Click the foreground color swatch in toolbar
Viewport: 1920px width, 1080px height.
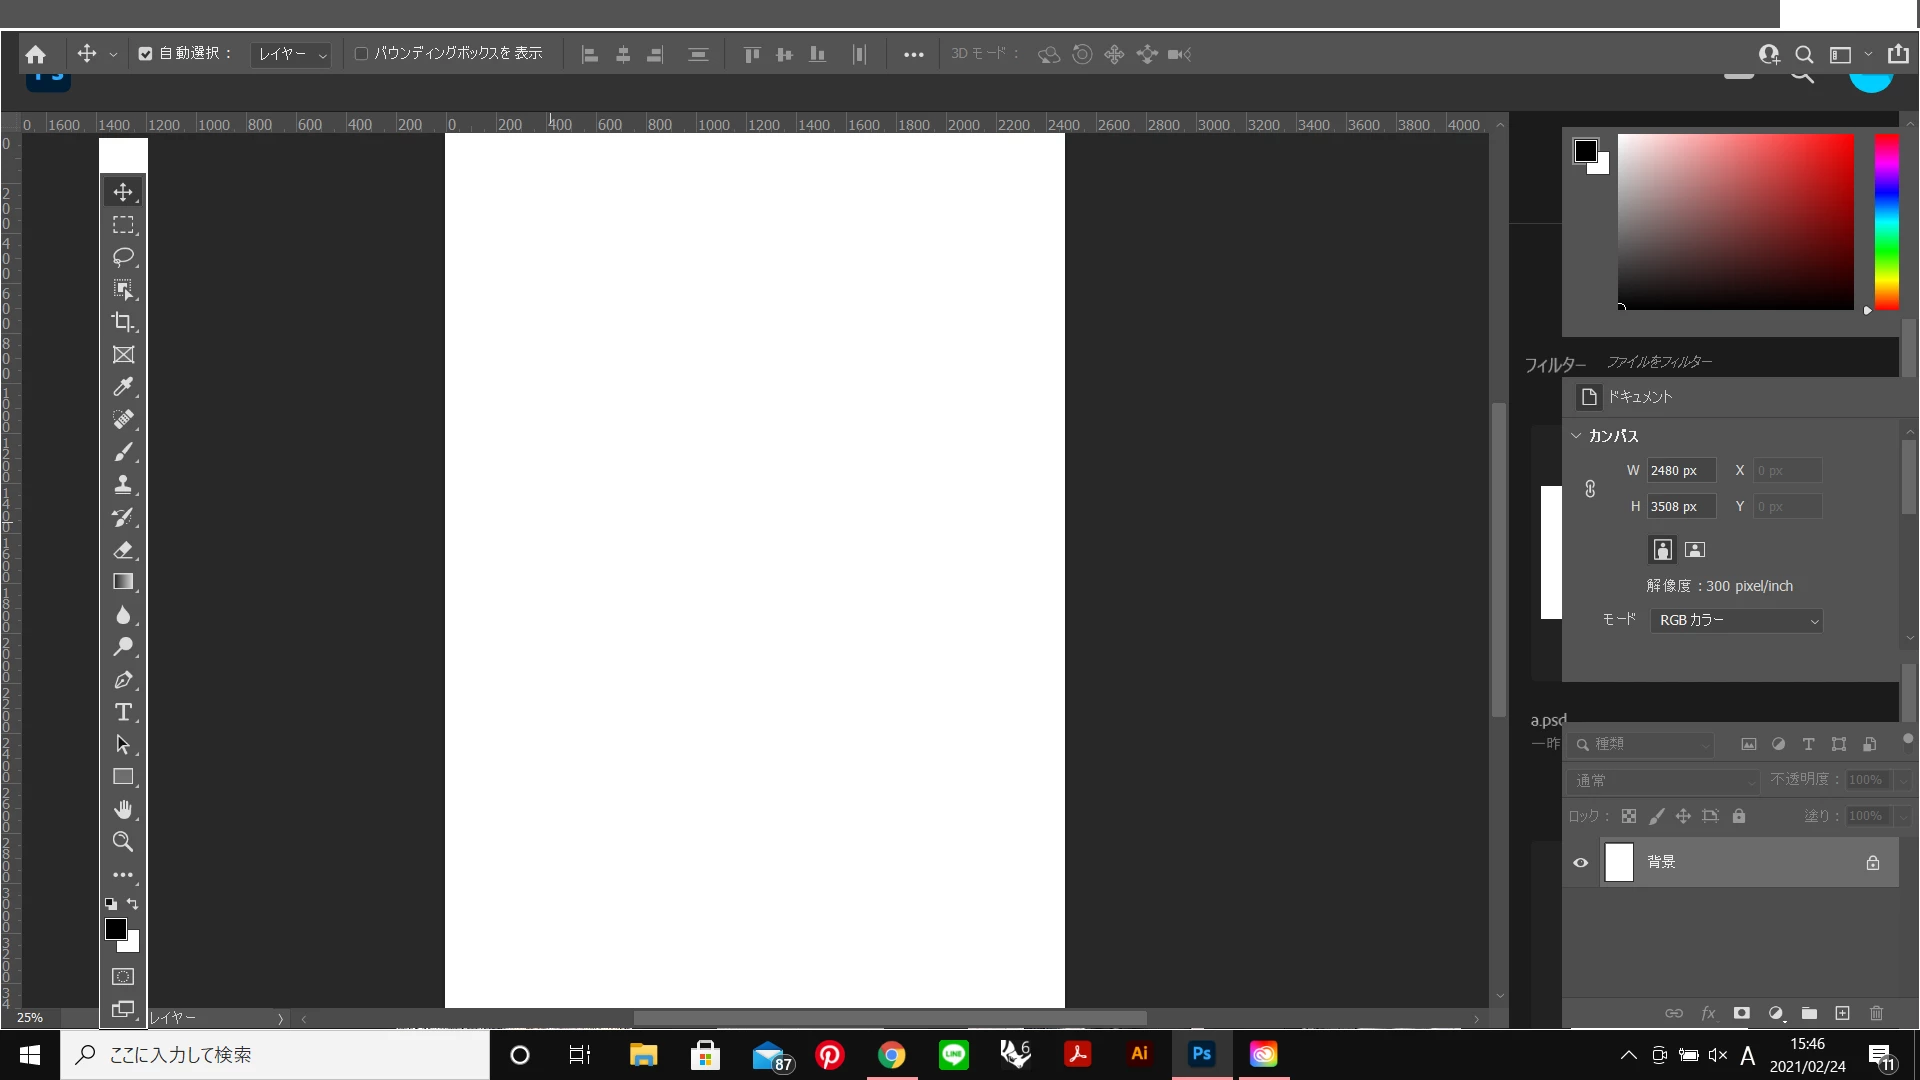pyautogui.click(x=115, y=929)
